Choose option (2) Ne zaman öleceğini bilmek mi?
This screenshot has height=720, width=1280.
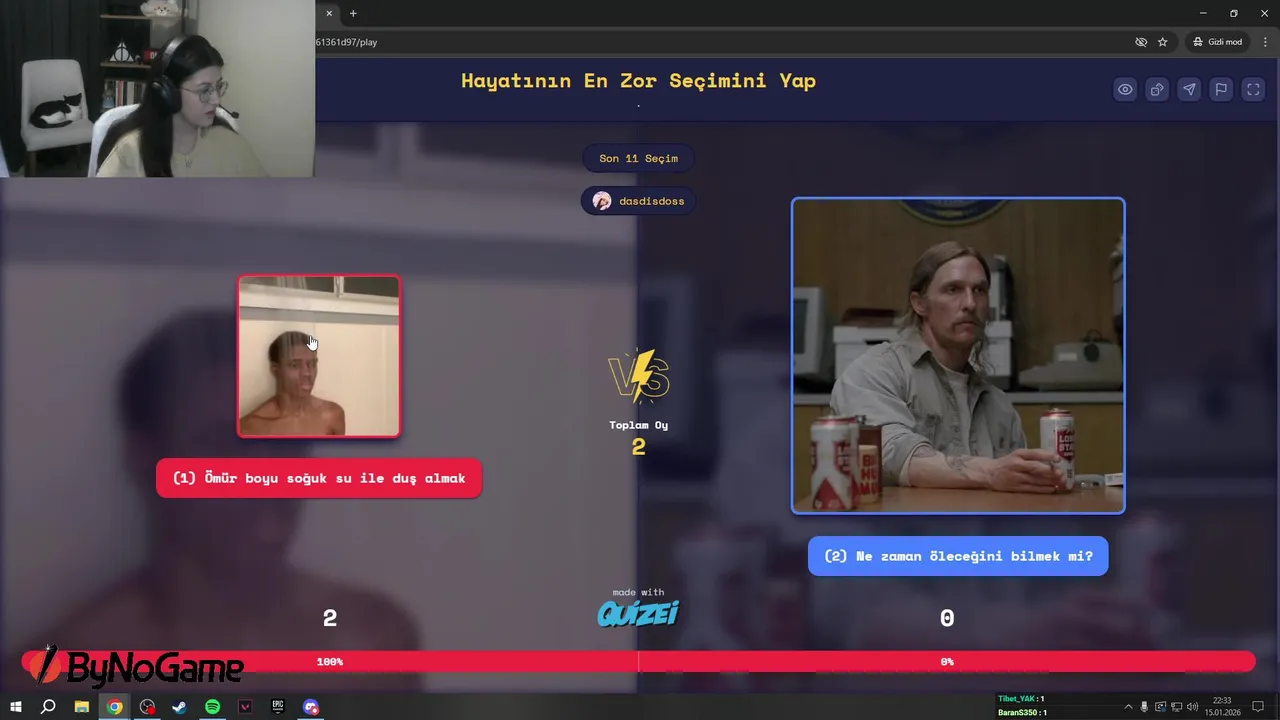958,556
